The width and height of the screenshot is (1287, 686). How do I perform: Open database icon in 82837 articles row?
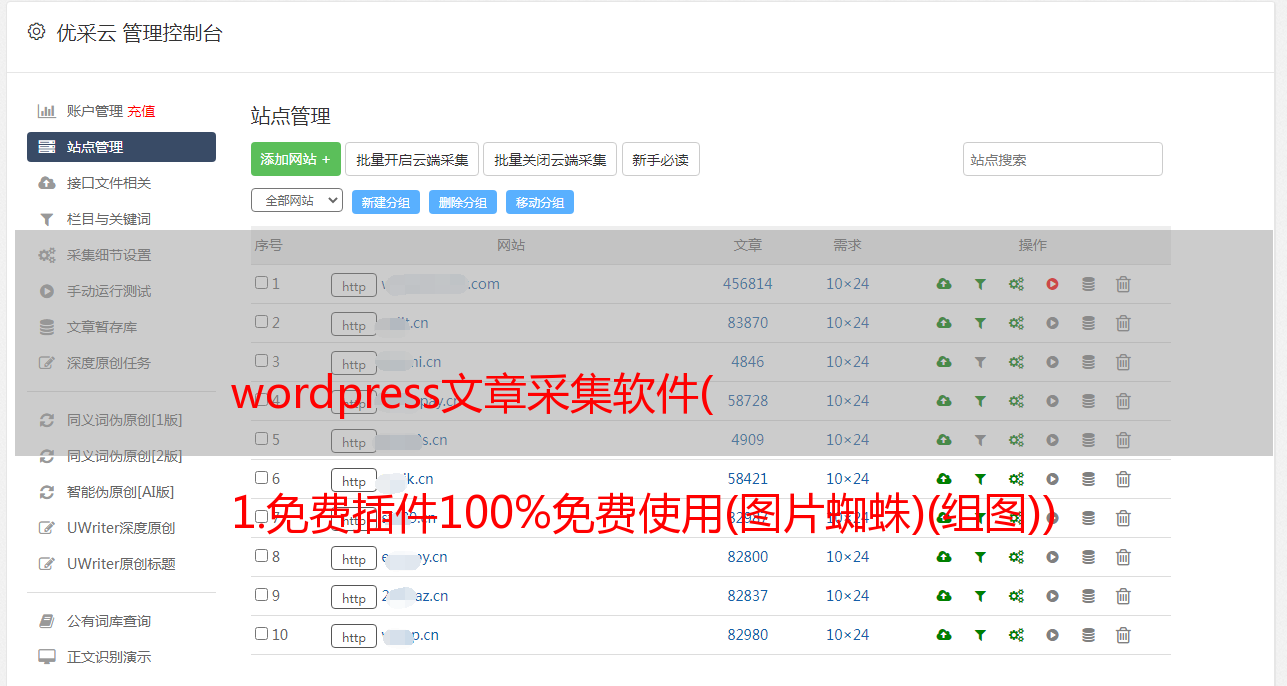point(1088,596)
